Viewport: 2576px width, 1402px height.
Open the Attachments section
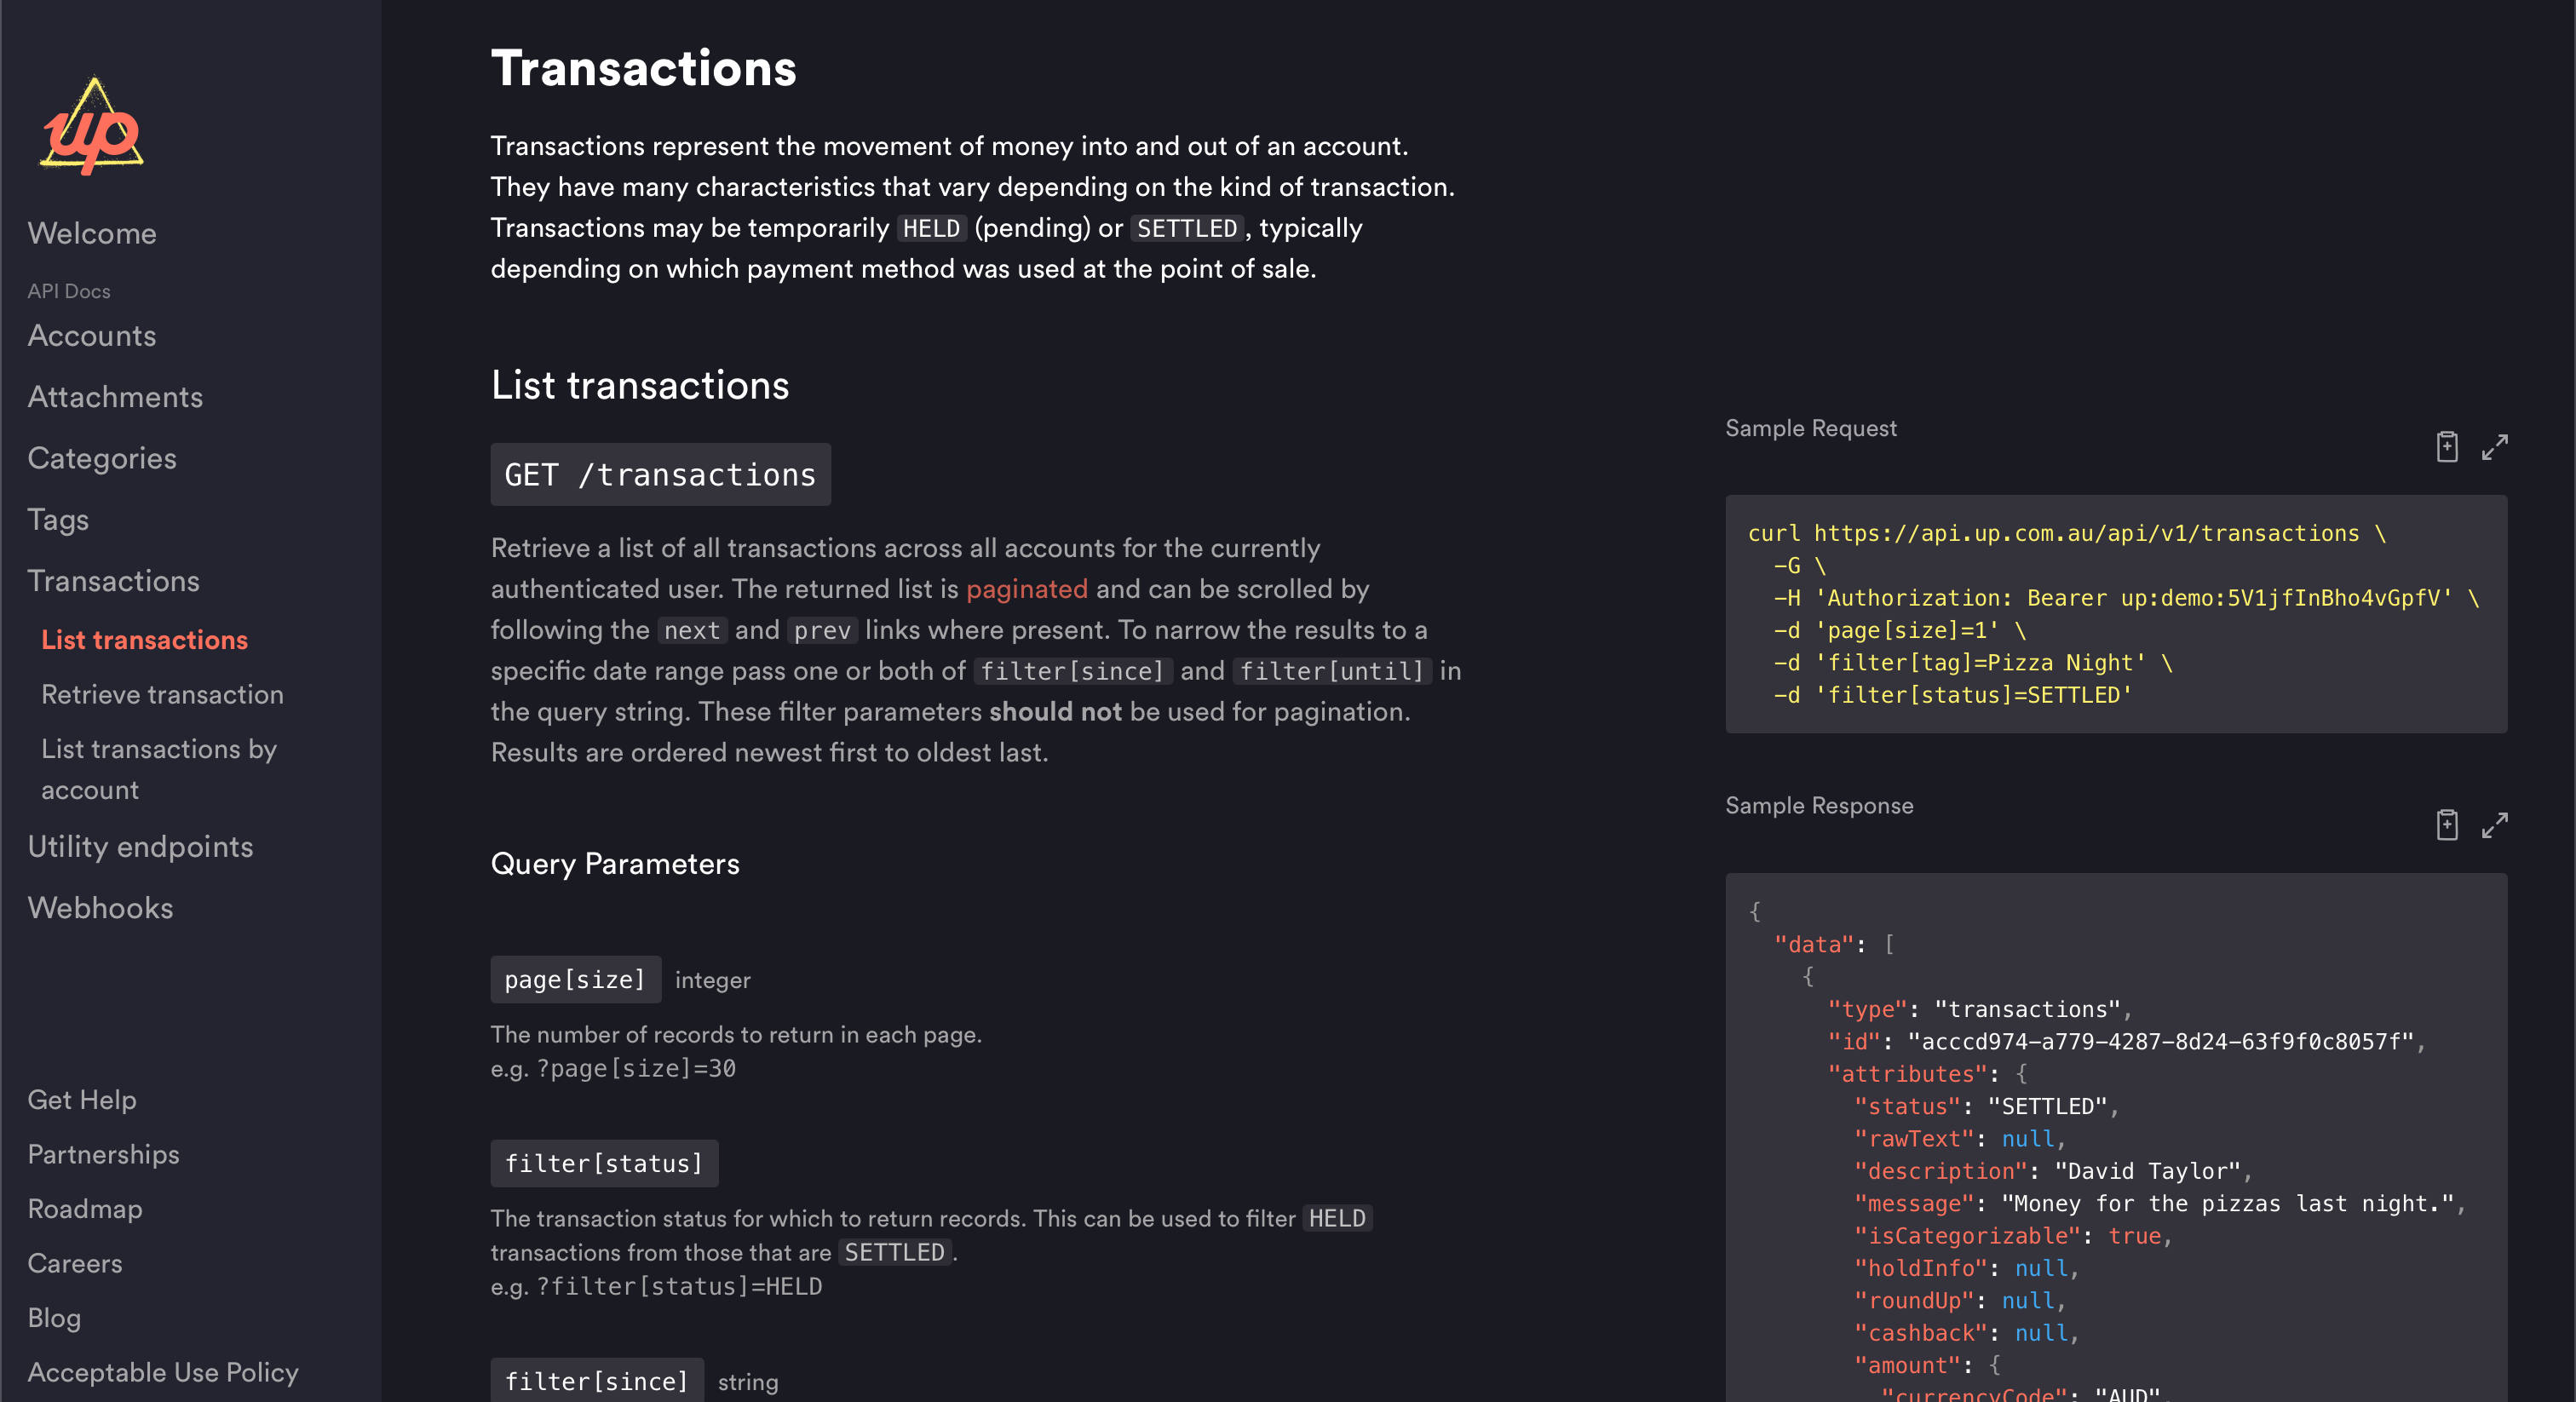115,396
